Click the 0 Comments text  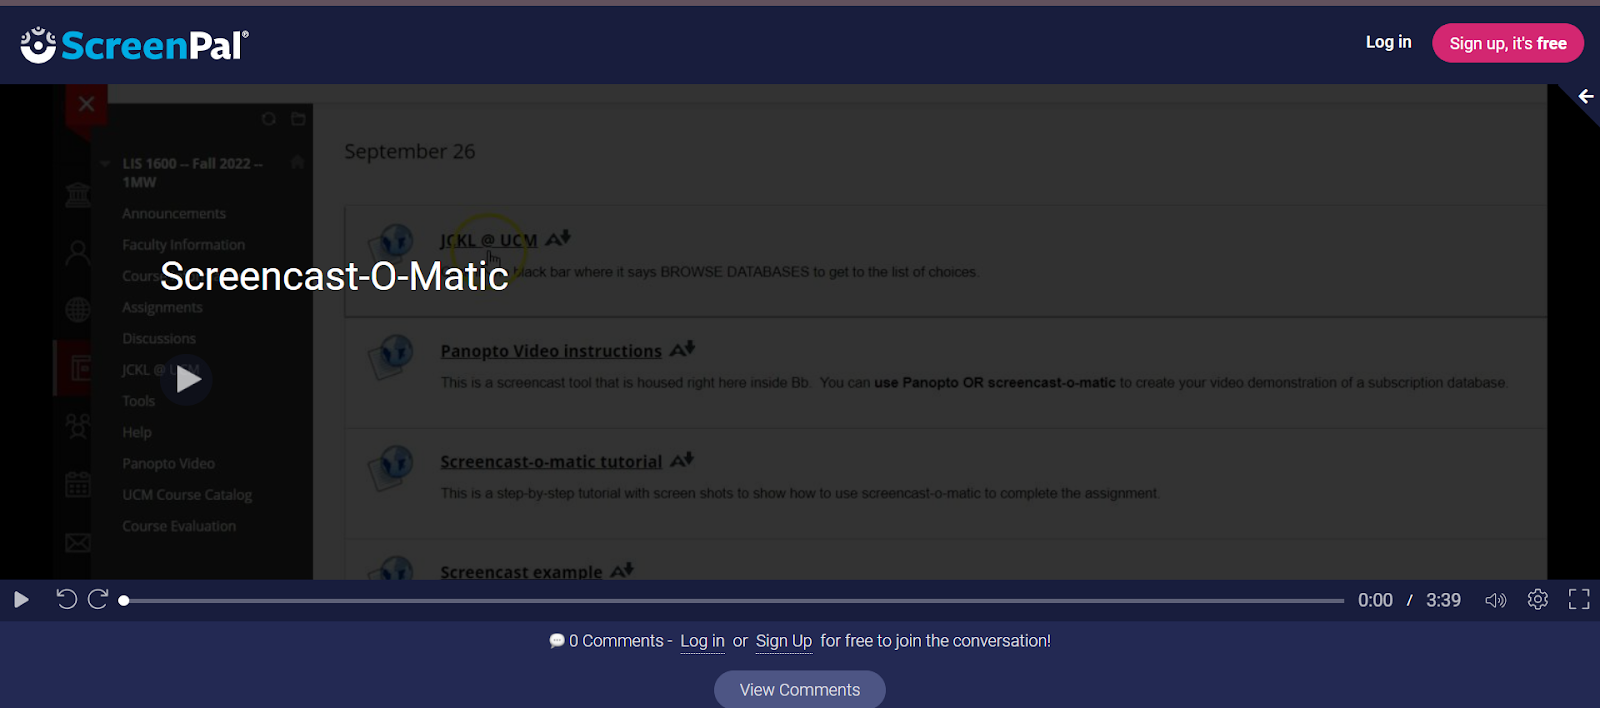click(x=616, y=641)
